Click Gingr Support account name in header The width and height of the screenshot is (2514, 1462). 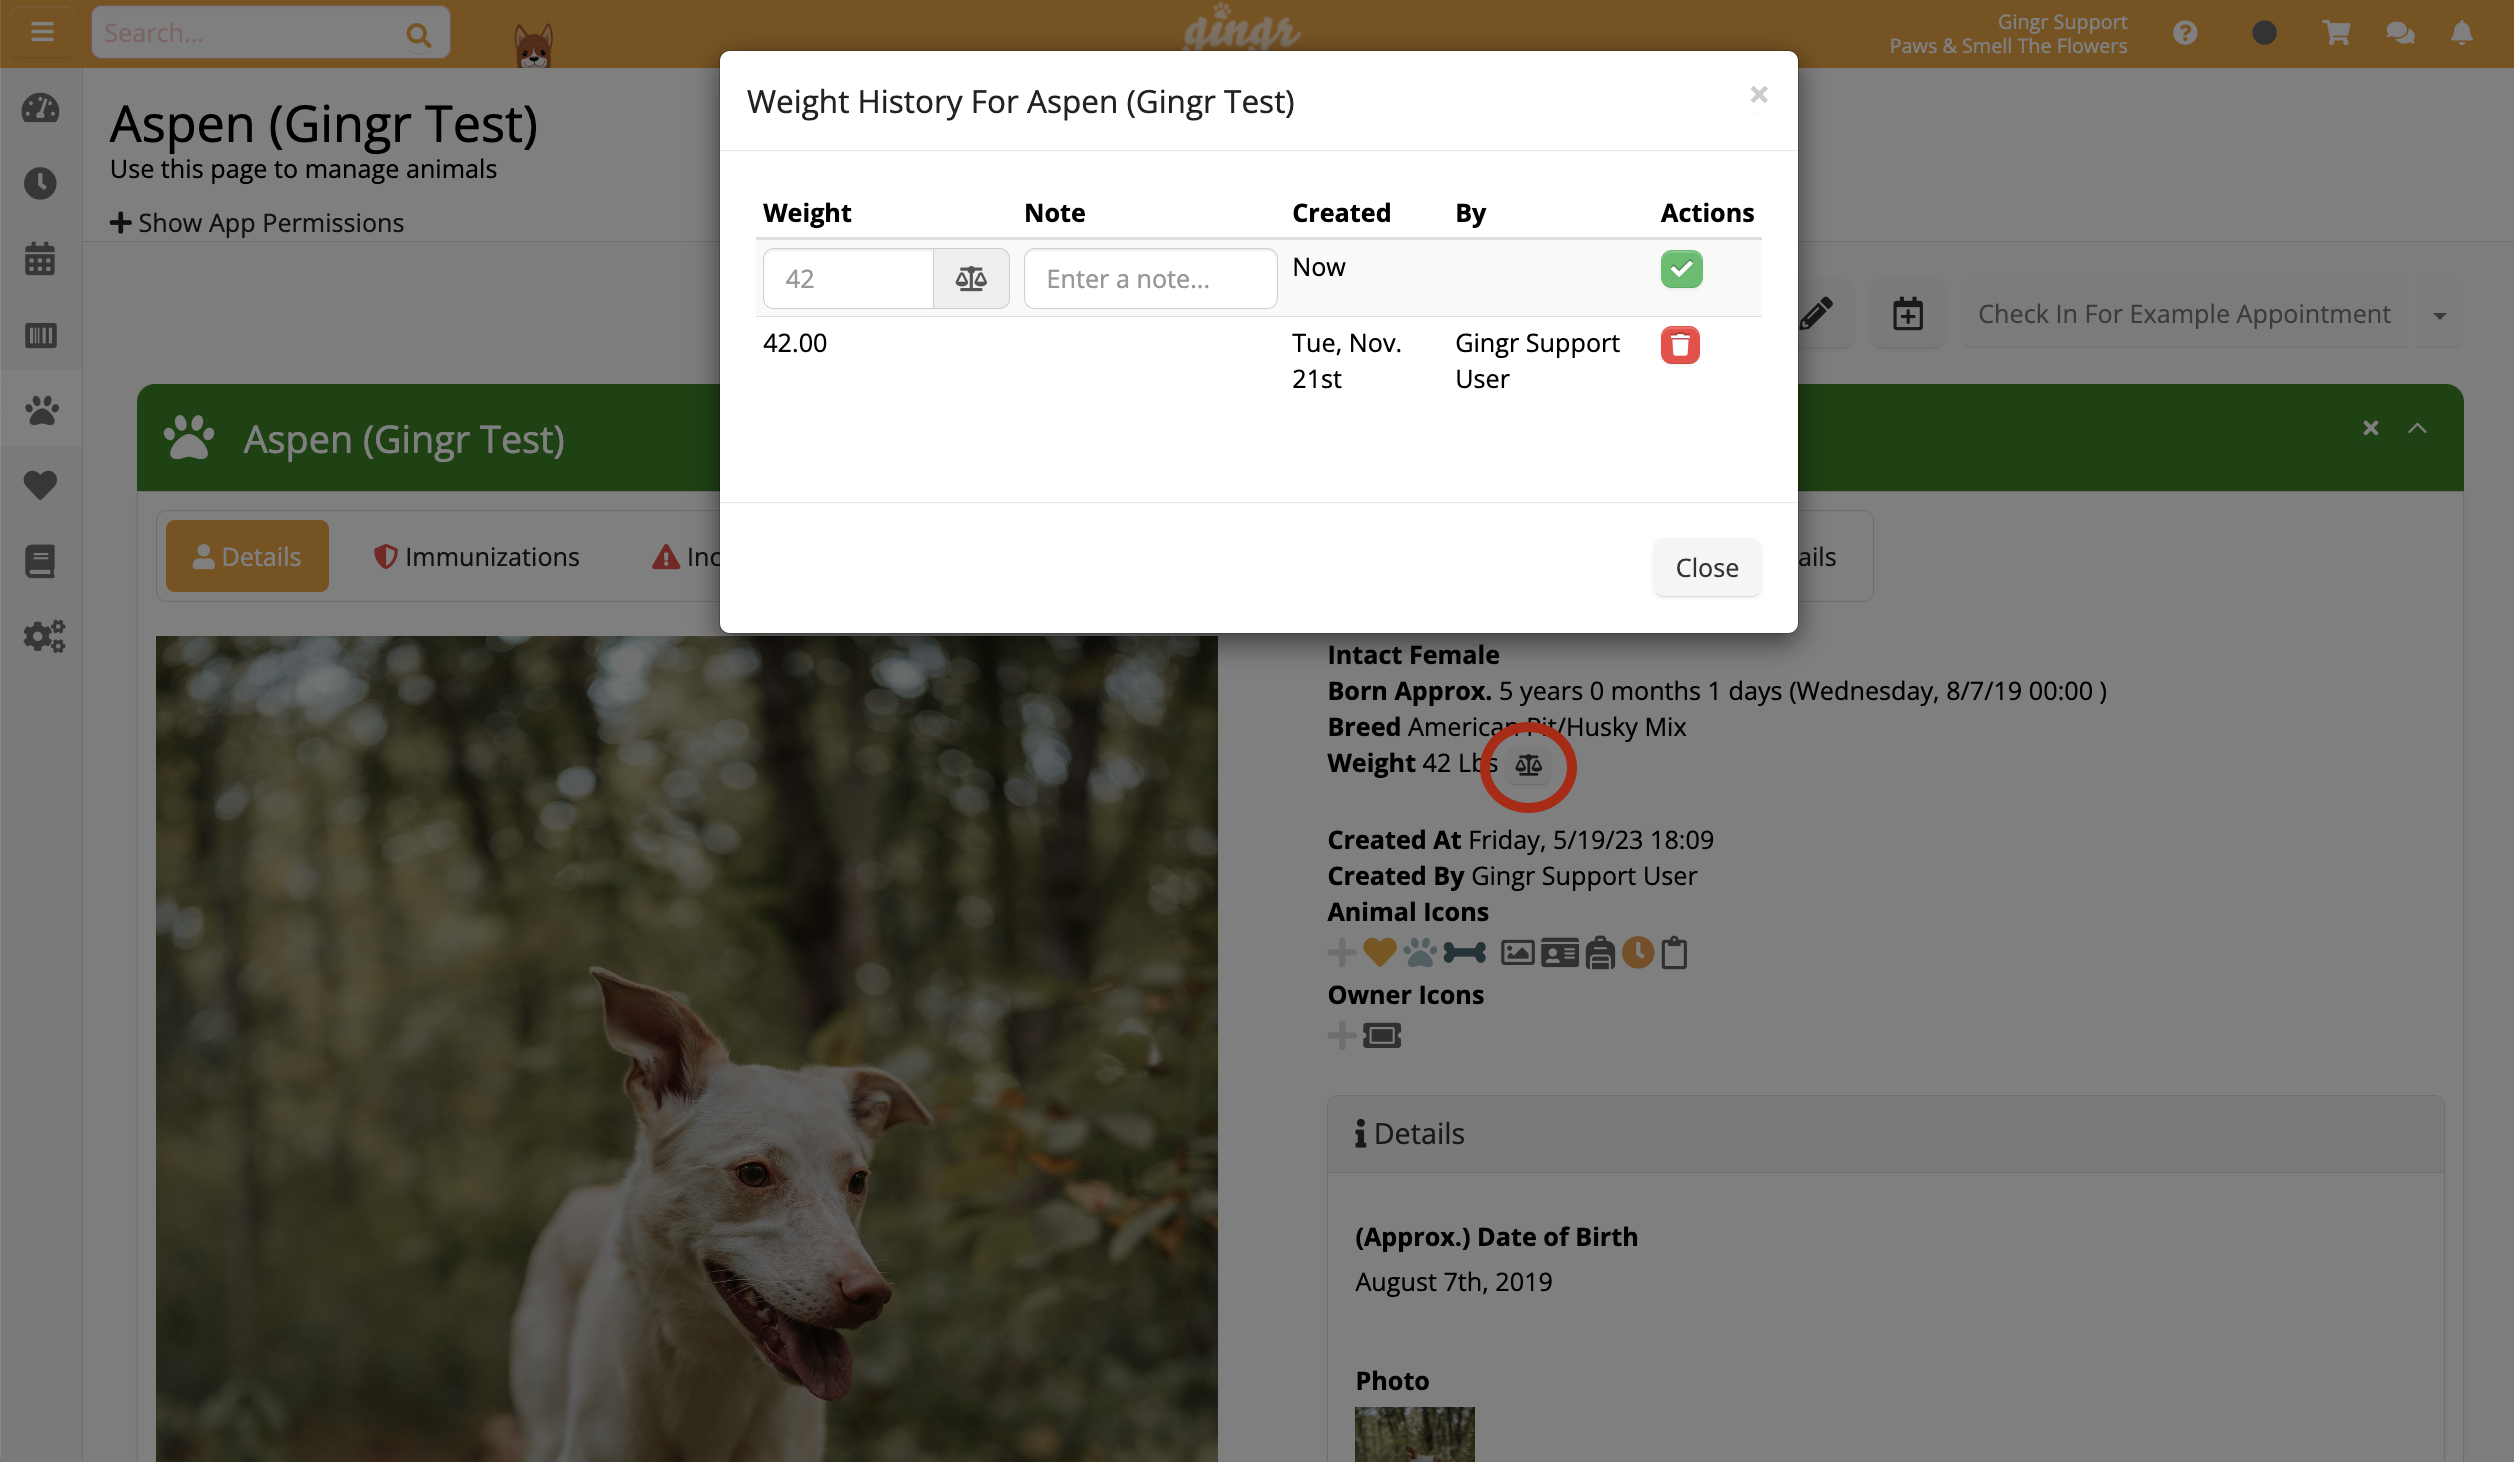pyautogui.click(x=2062, y=21)
